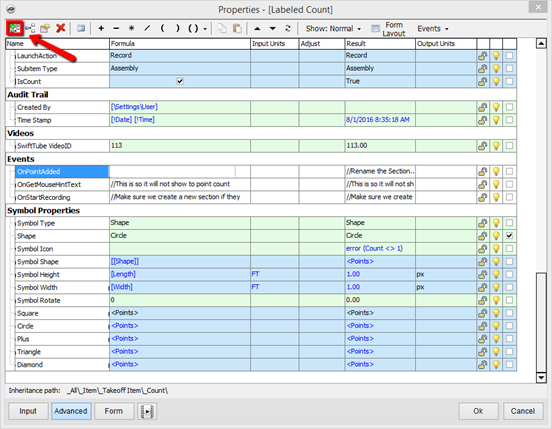Click the paste icon in toolbar
This screenshot has height=429, width=552.
pos(237,28)
